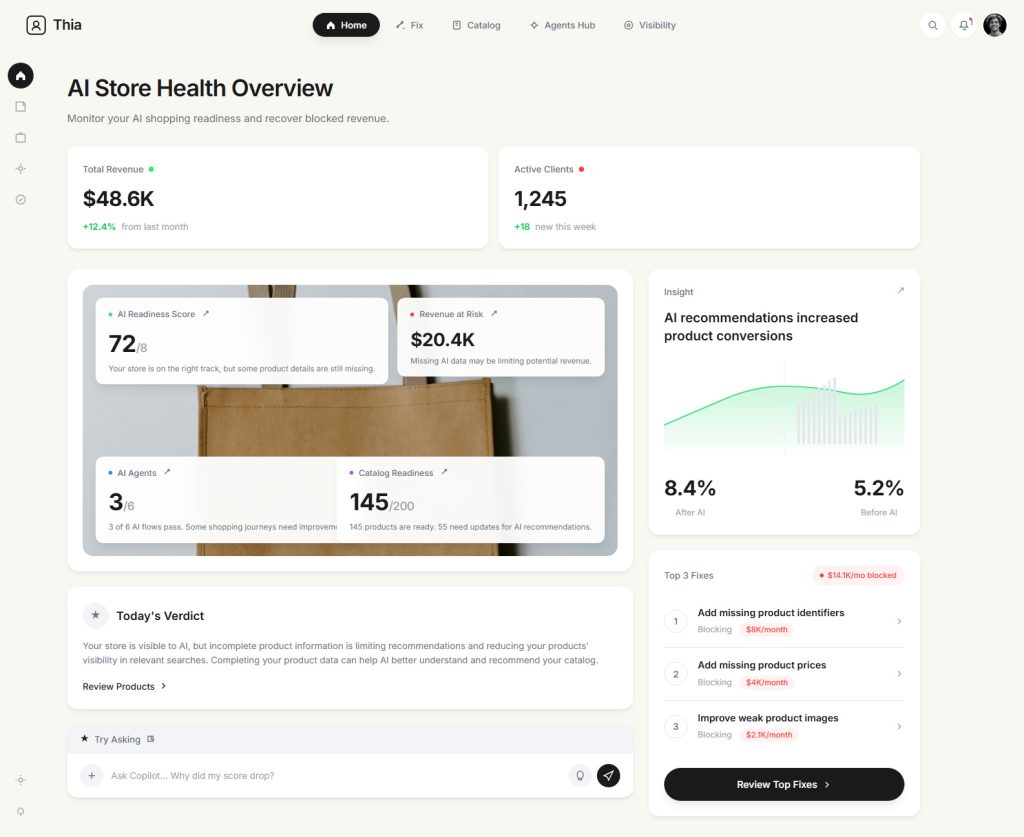The image size is (1024, 837).
Task: Select the catalog bag icon in left sidebar
Action: pyautogui.click(x=20, y=138)
